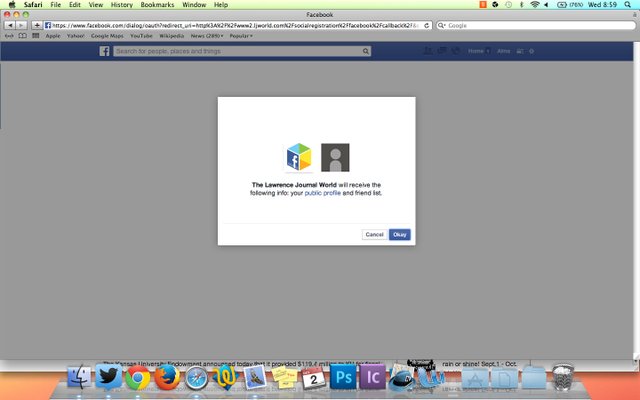Click the Safari address bar URL
The height and width of the screenshot is (400, 640).
click(x=235, y=25)
